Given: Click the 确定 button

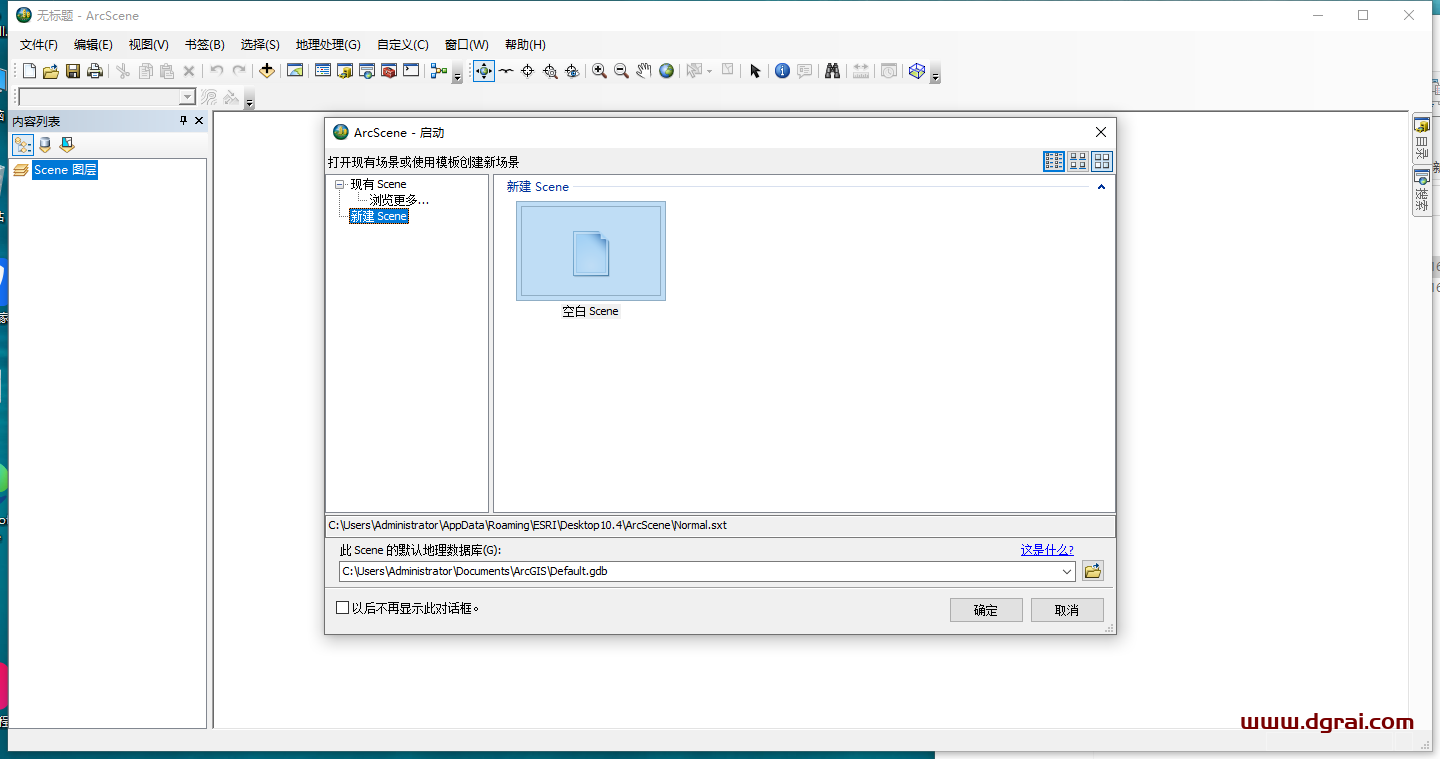Looking at the screenshot, I should 986,610.
